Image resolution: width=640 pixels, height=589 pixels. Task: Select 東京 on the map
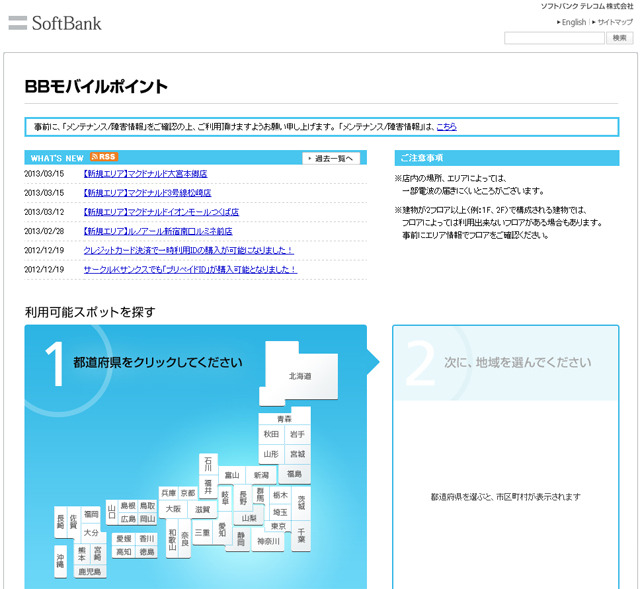[279, 526]
